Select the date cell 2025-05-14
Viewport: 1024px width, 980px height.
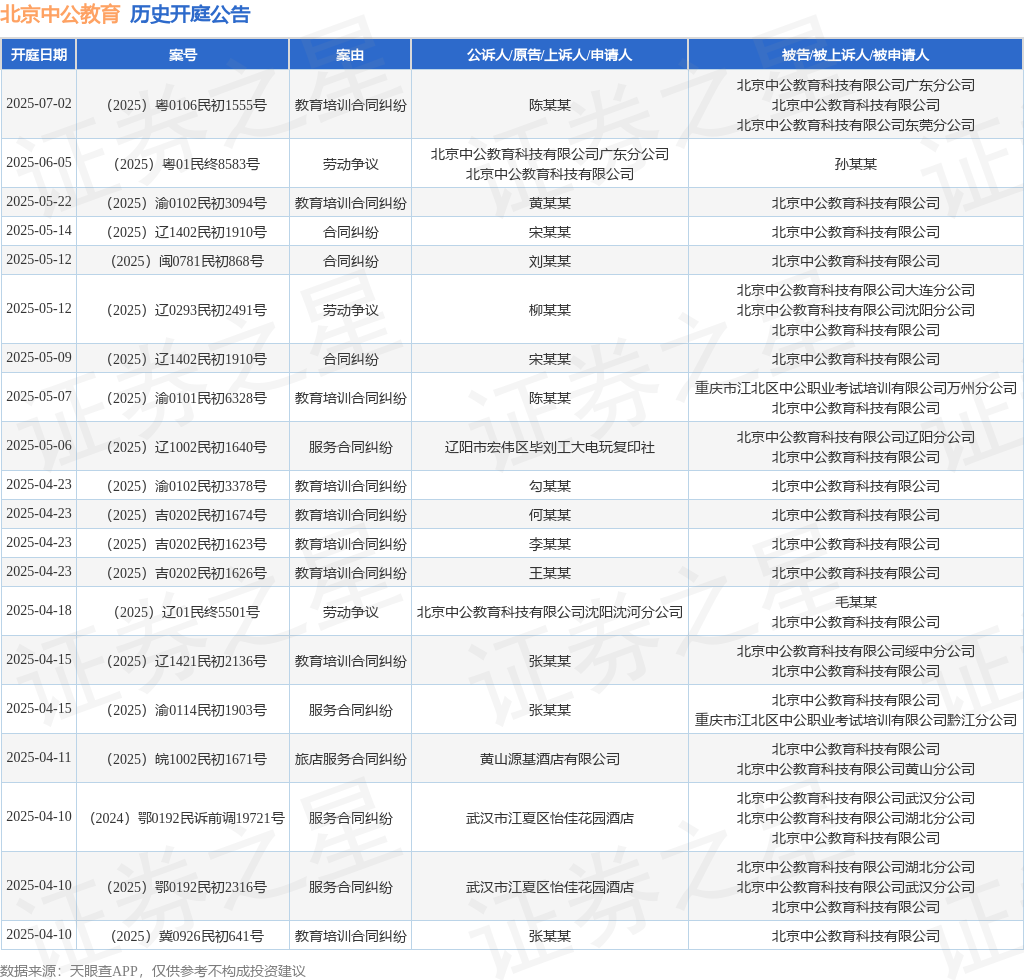point(39,230)
